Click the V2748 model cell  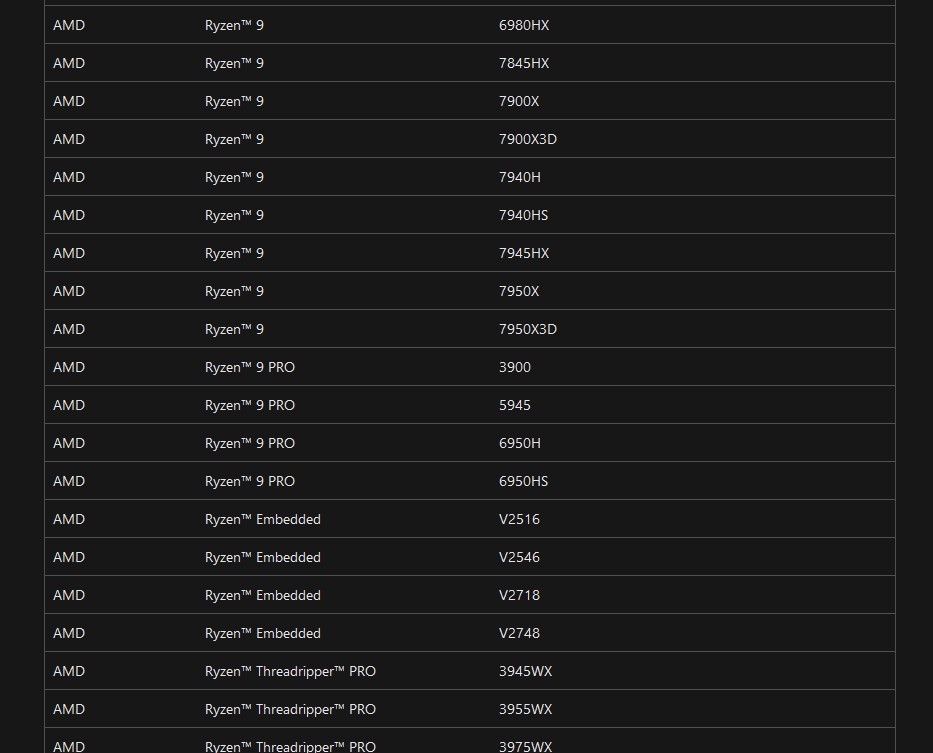point(520,633)
